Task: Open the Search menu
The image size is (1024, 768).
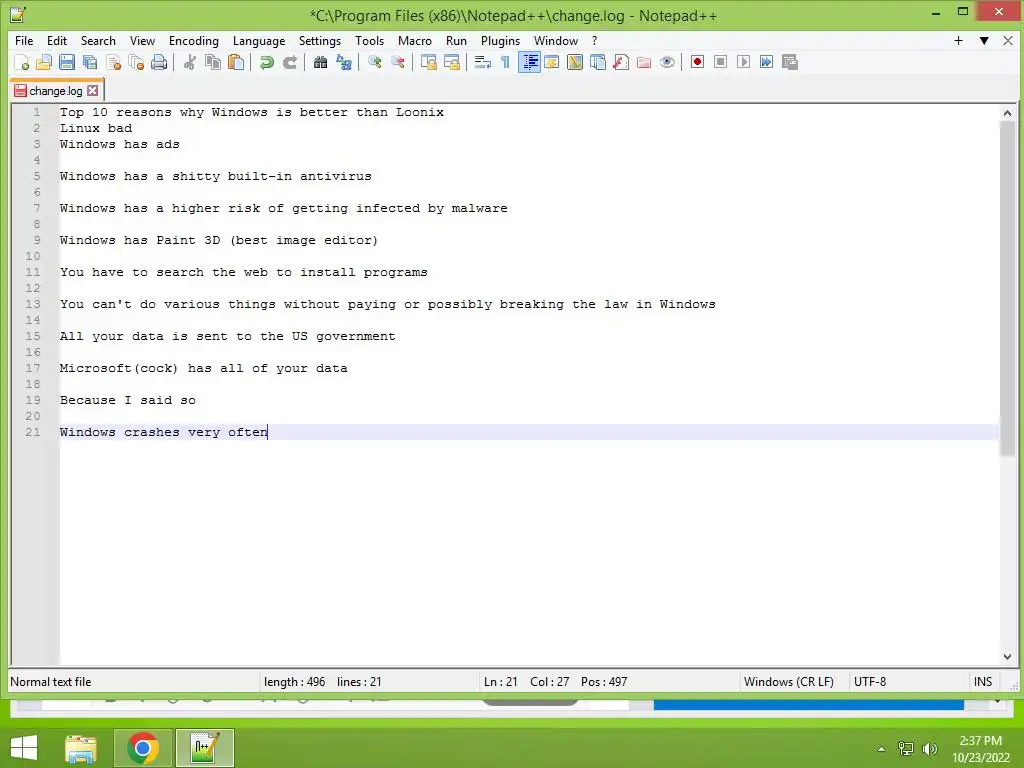Action: click(98, 40)
